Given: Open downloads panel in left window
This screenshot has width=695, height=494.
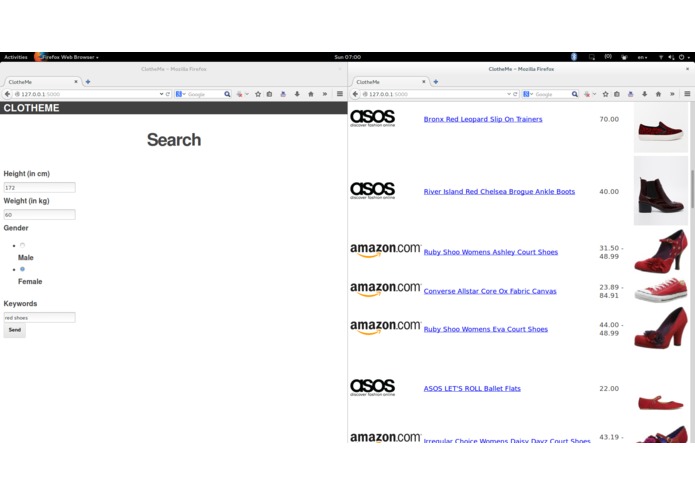Looking at the screenshot, I should click(x=297, y=94).
